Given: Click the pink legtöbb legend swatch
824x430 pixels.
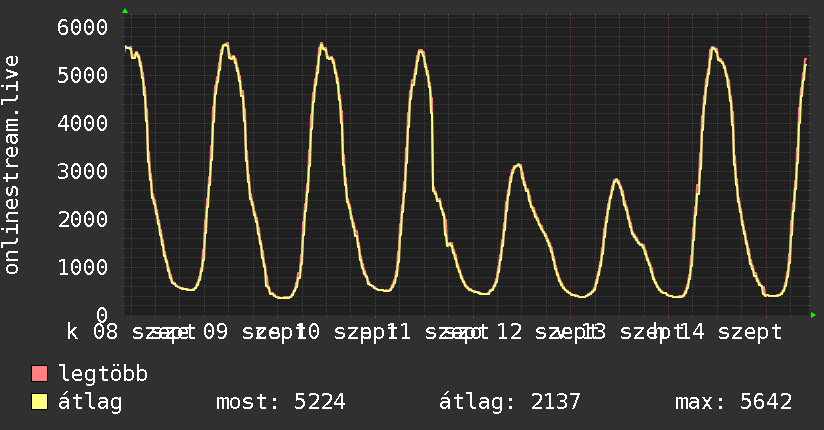Looking at the screenshot, I should [39, 373].
